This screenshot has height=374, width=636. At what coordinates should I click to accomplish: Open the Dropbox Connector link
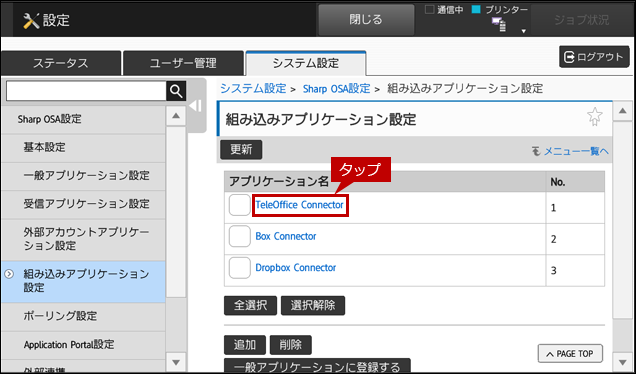(x=295, y=268)
